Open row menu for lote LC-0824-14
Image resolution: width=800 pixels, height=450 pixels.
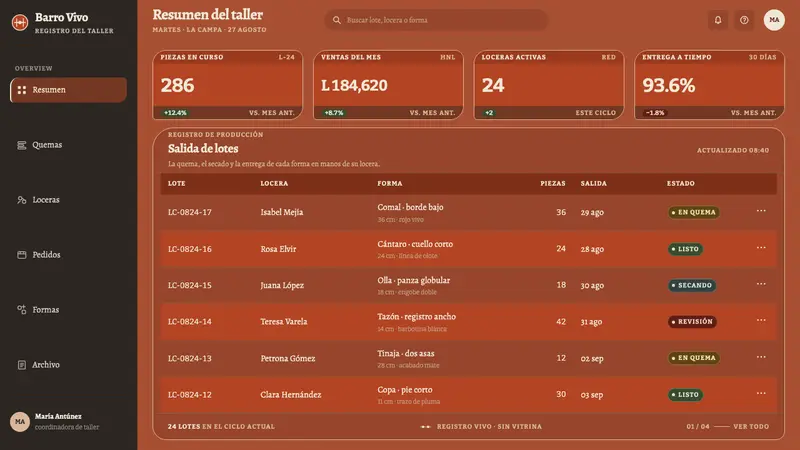pyautogui.click(x=761, y=320)
